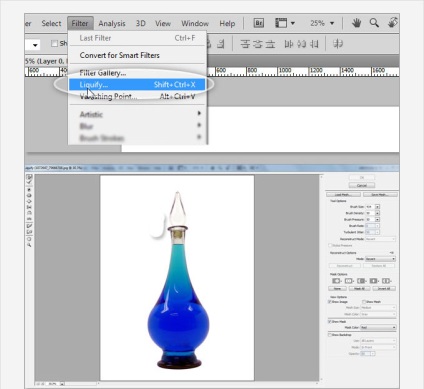Choose Filter Gallery menu entry
Screen dimensions: 424x389
137,73
